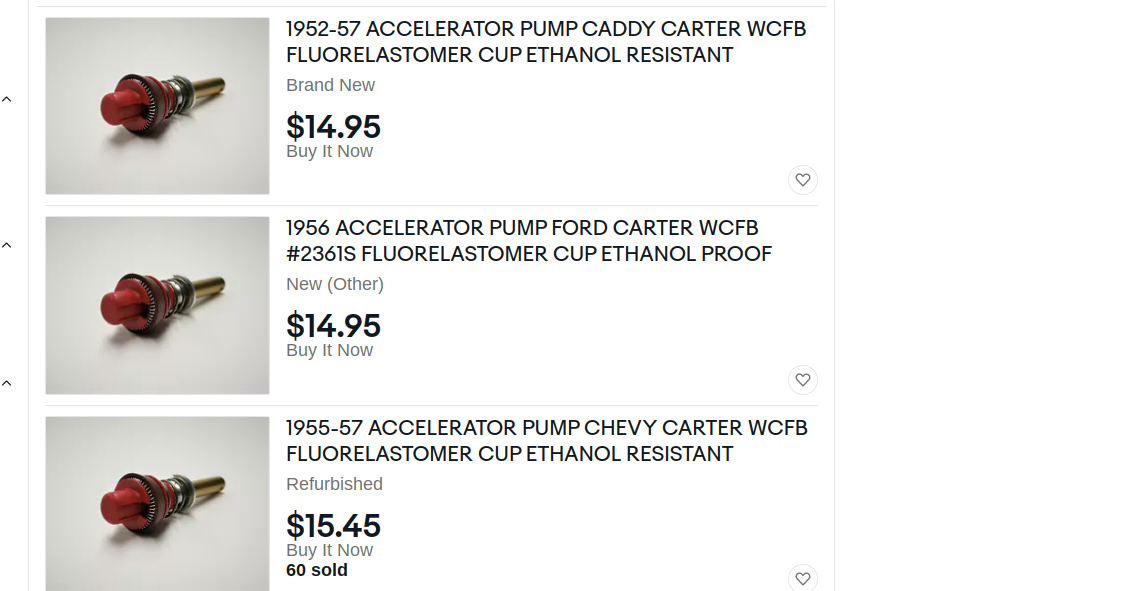Click the lowest chevron on the left edge
Image resolution: width=1127 pixels, height=591 pixels.
pos(6,383)
